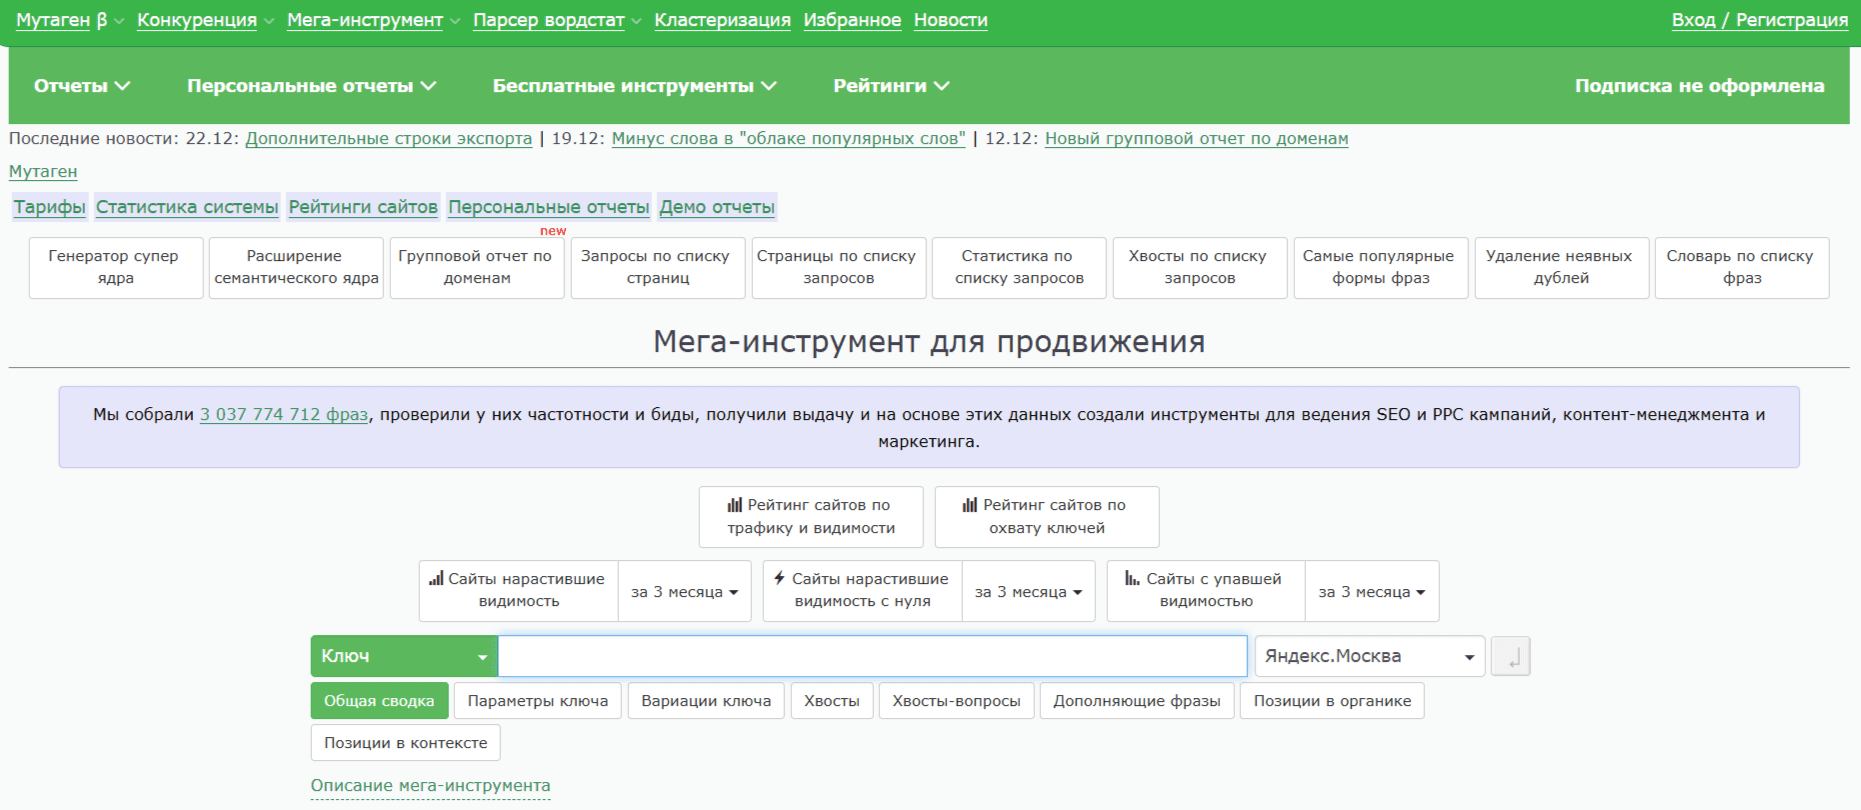Expand Описание мега-инструмента description
This screenshot has height=810, width=1861.
click(x=431, y=786)
